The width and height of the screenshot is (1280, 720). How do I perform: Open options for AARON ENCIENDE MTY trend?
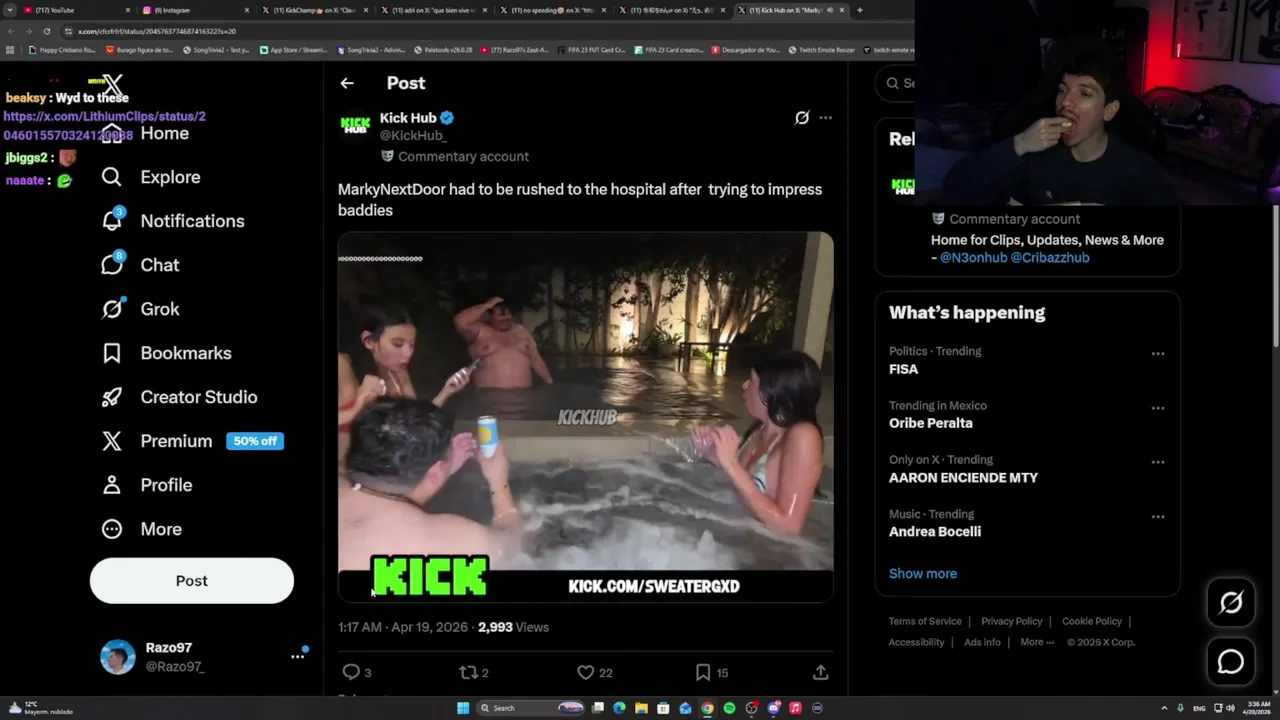[x=1157, y=462]
